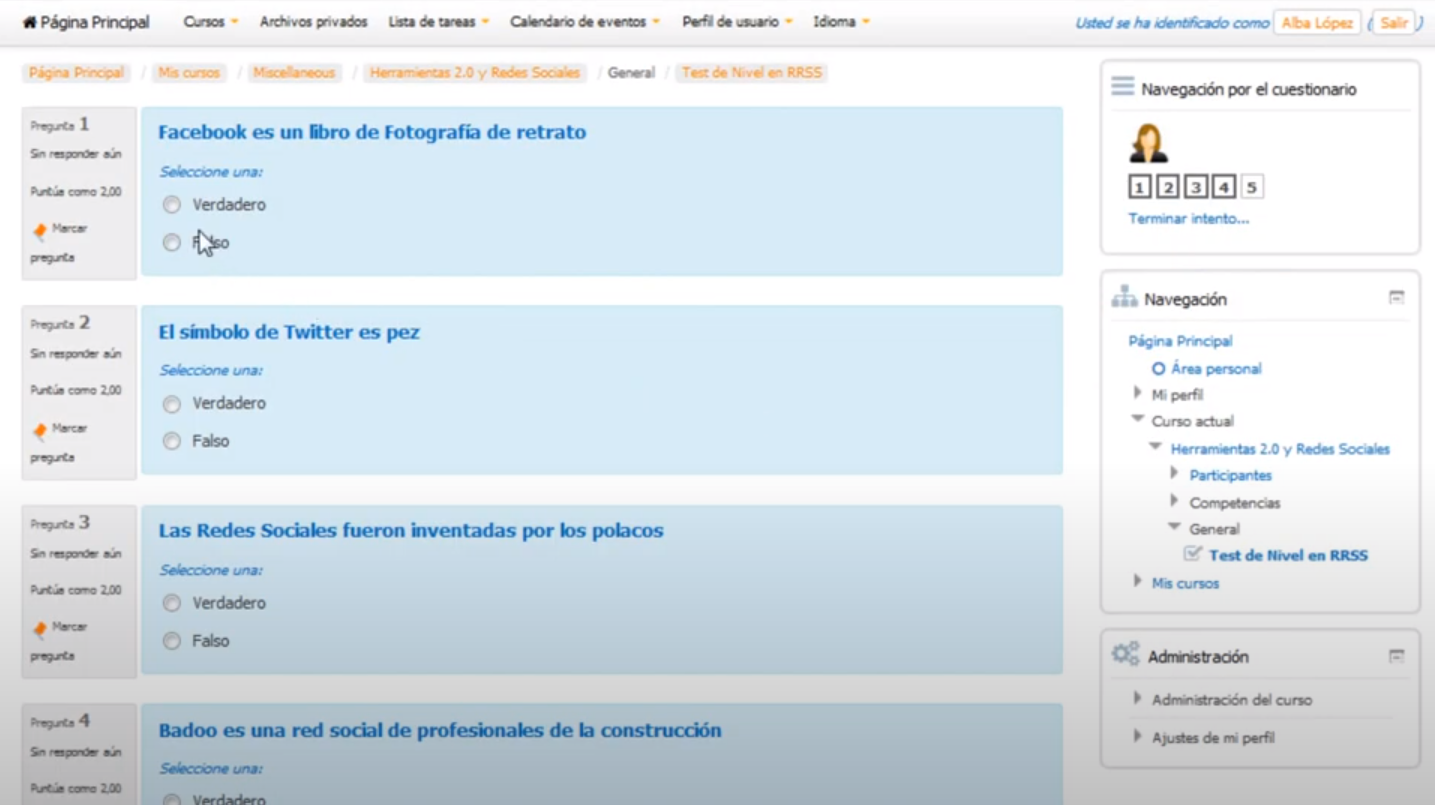This screenshot has width=1435, height=805.
Task: Open the Lista de tareas dropdown
Action: tap(438, 22)
